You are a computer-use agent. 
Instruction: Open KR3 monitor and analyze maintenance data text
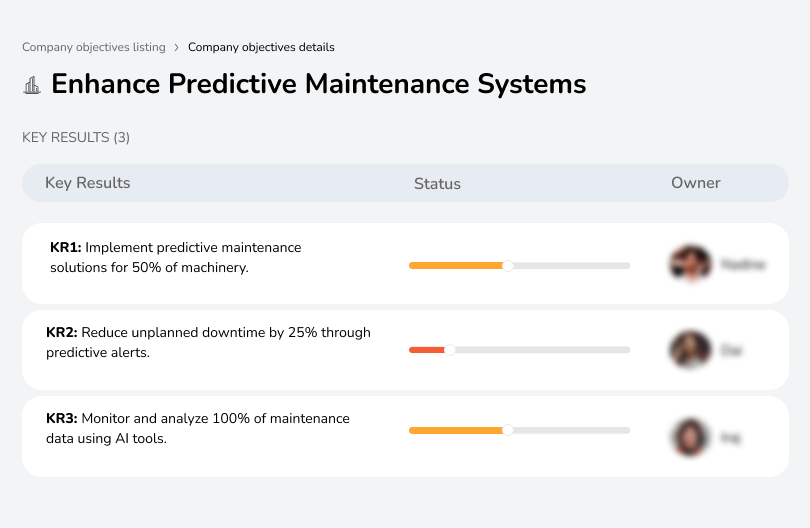pyautogui.click(x=198, y=428)
